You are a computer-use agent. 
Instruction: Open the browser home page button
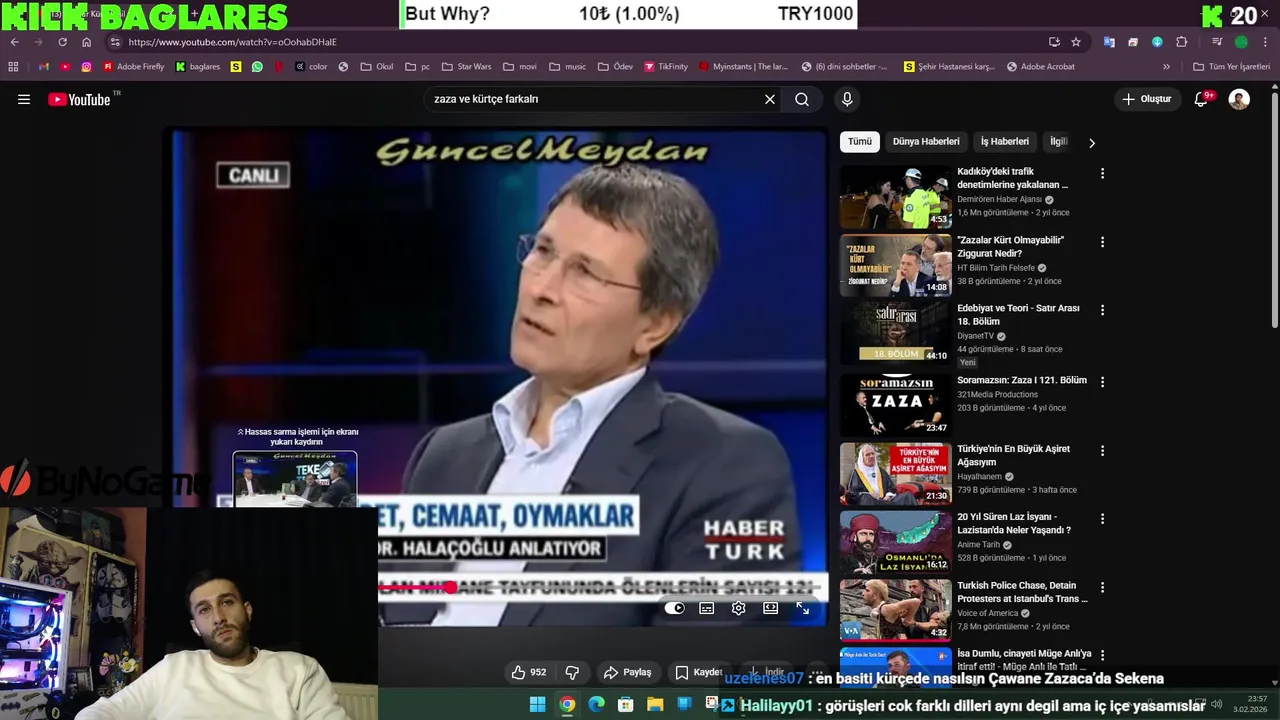[x=86, y=42]
